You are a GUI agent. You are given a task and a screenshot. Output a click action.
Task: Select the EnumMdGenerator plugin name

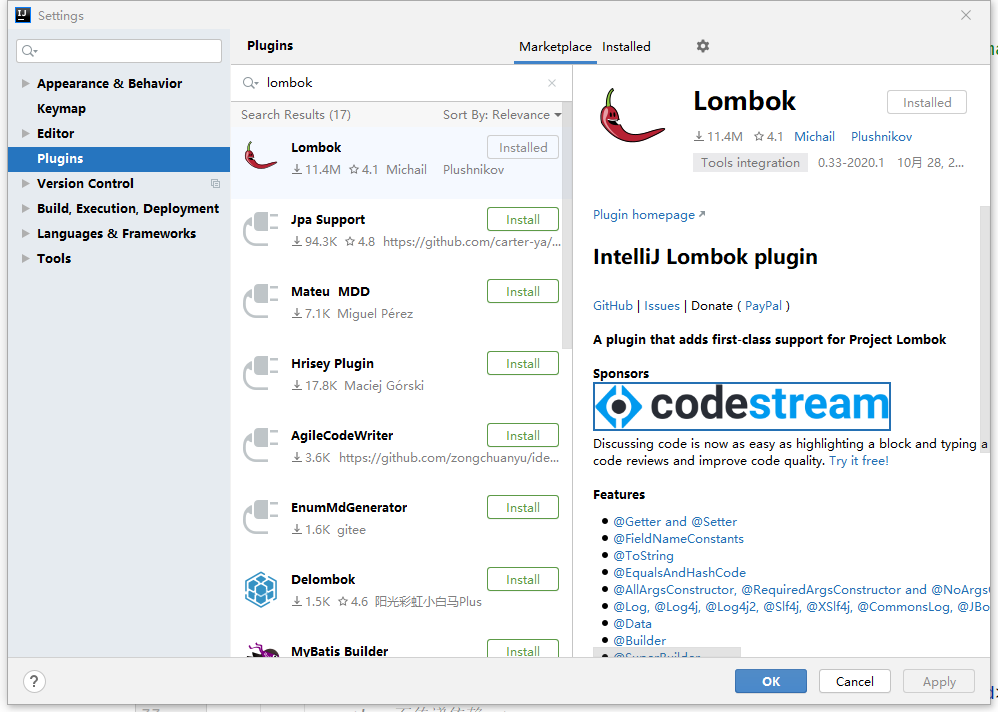click(349, 507)
